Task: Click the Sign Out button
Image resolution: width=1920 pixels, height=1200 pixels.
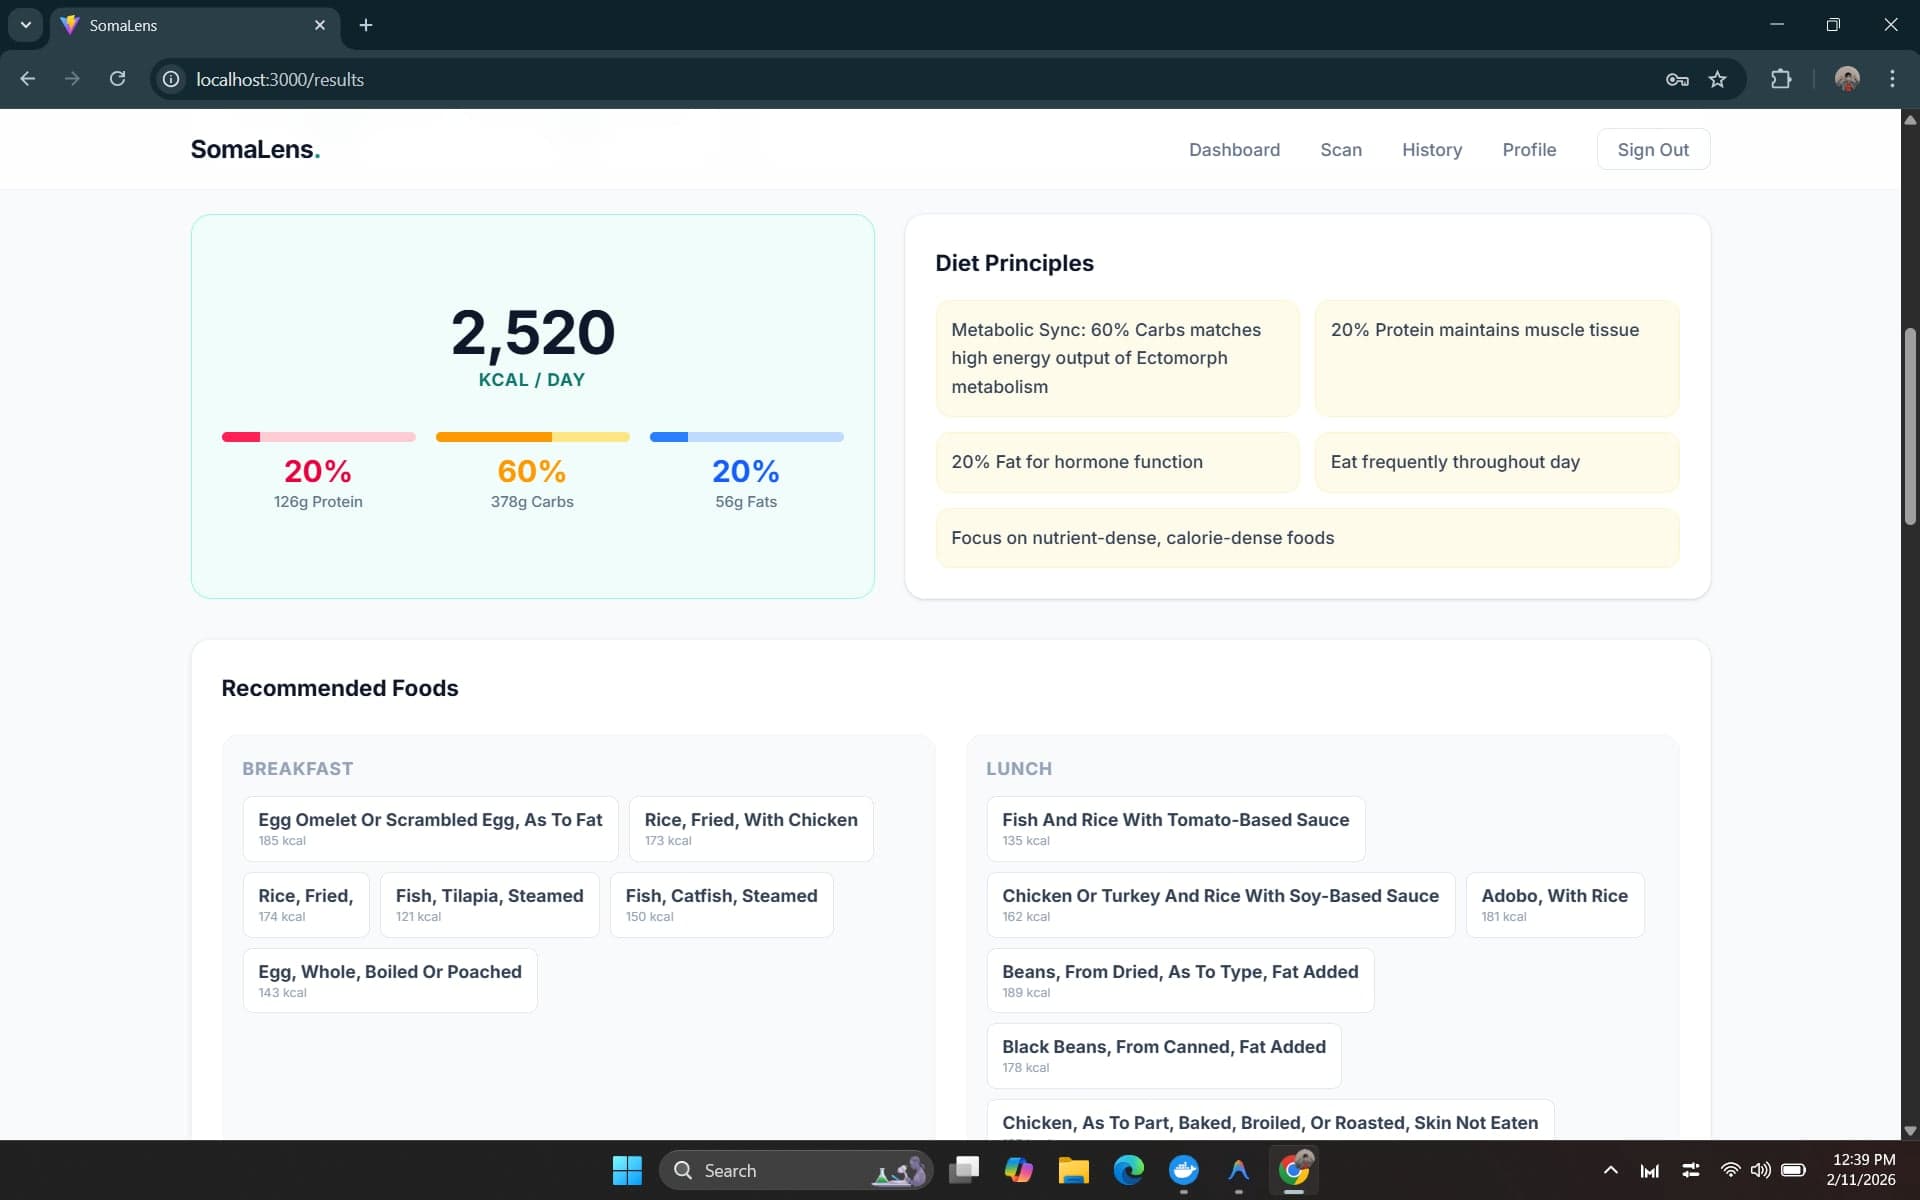Action: pos(1653,150)
